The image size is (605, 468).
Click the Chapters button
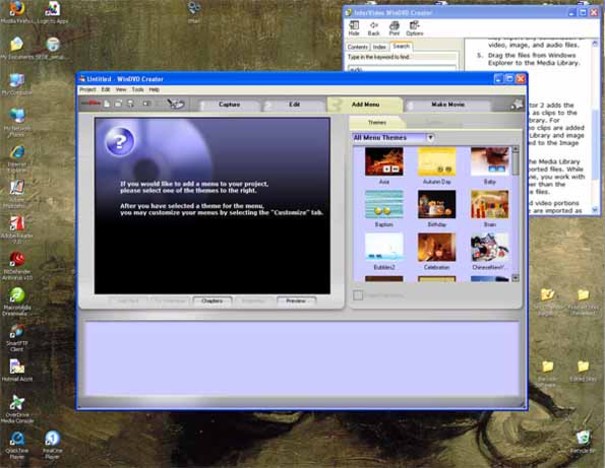212,301
